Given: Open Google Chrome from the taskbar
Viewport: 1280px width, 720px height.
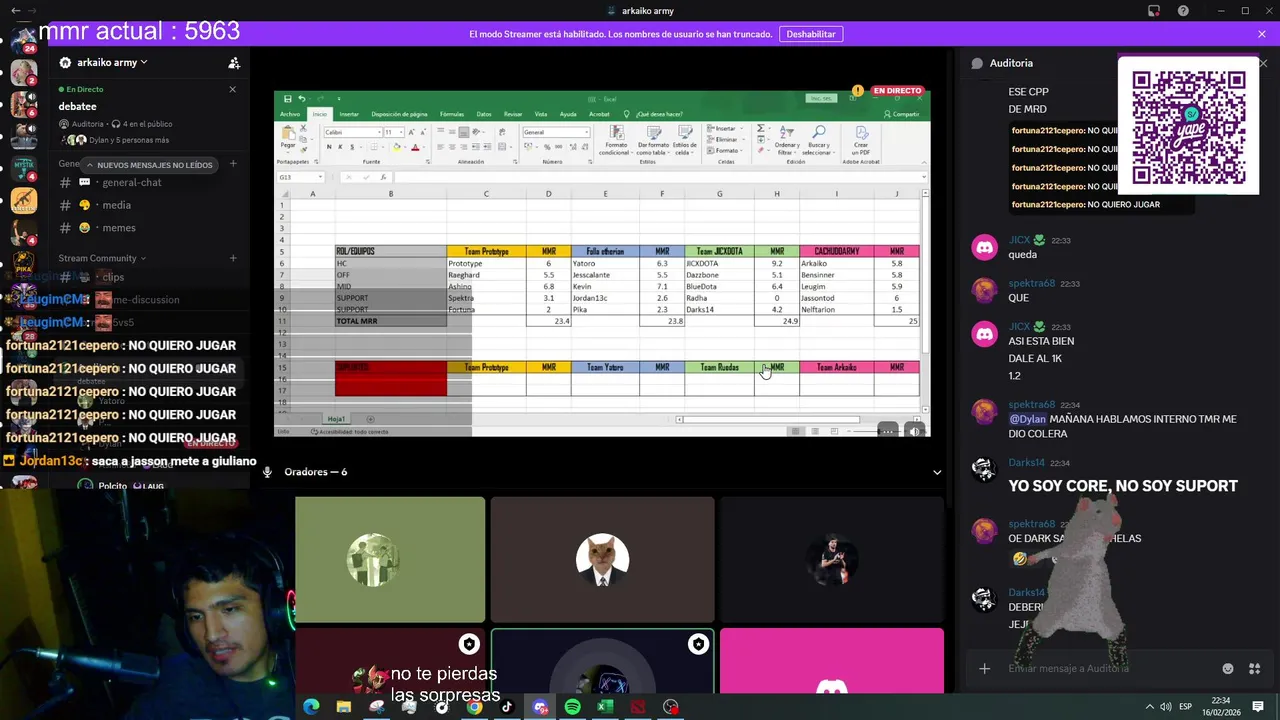Looking at the screenshot, I should click(x=474, y=707).
